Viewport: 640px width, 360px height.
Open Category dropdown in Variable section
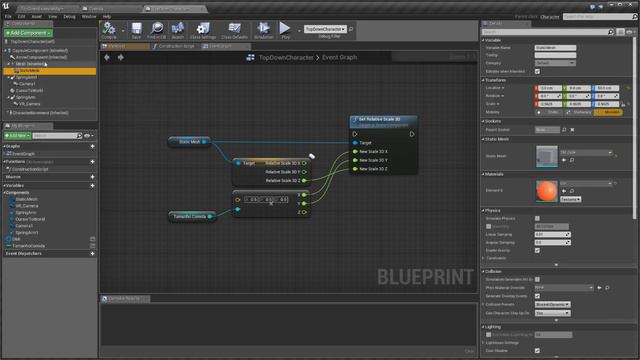[x=555, y=63]
